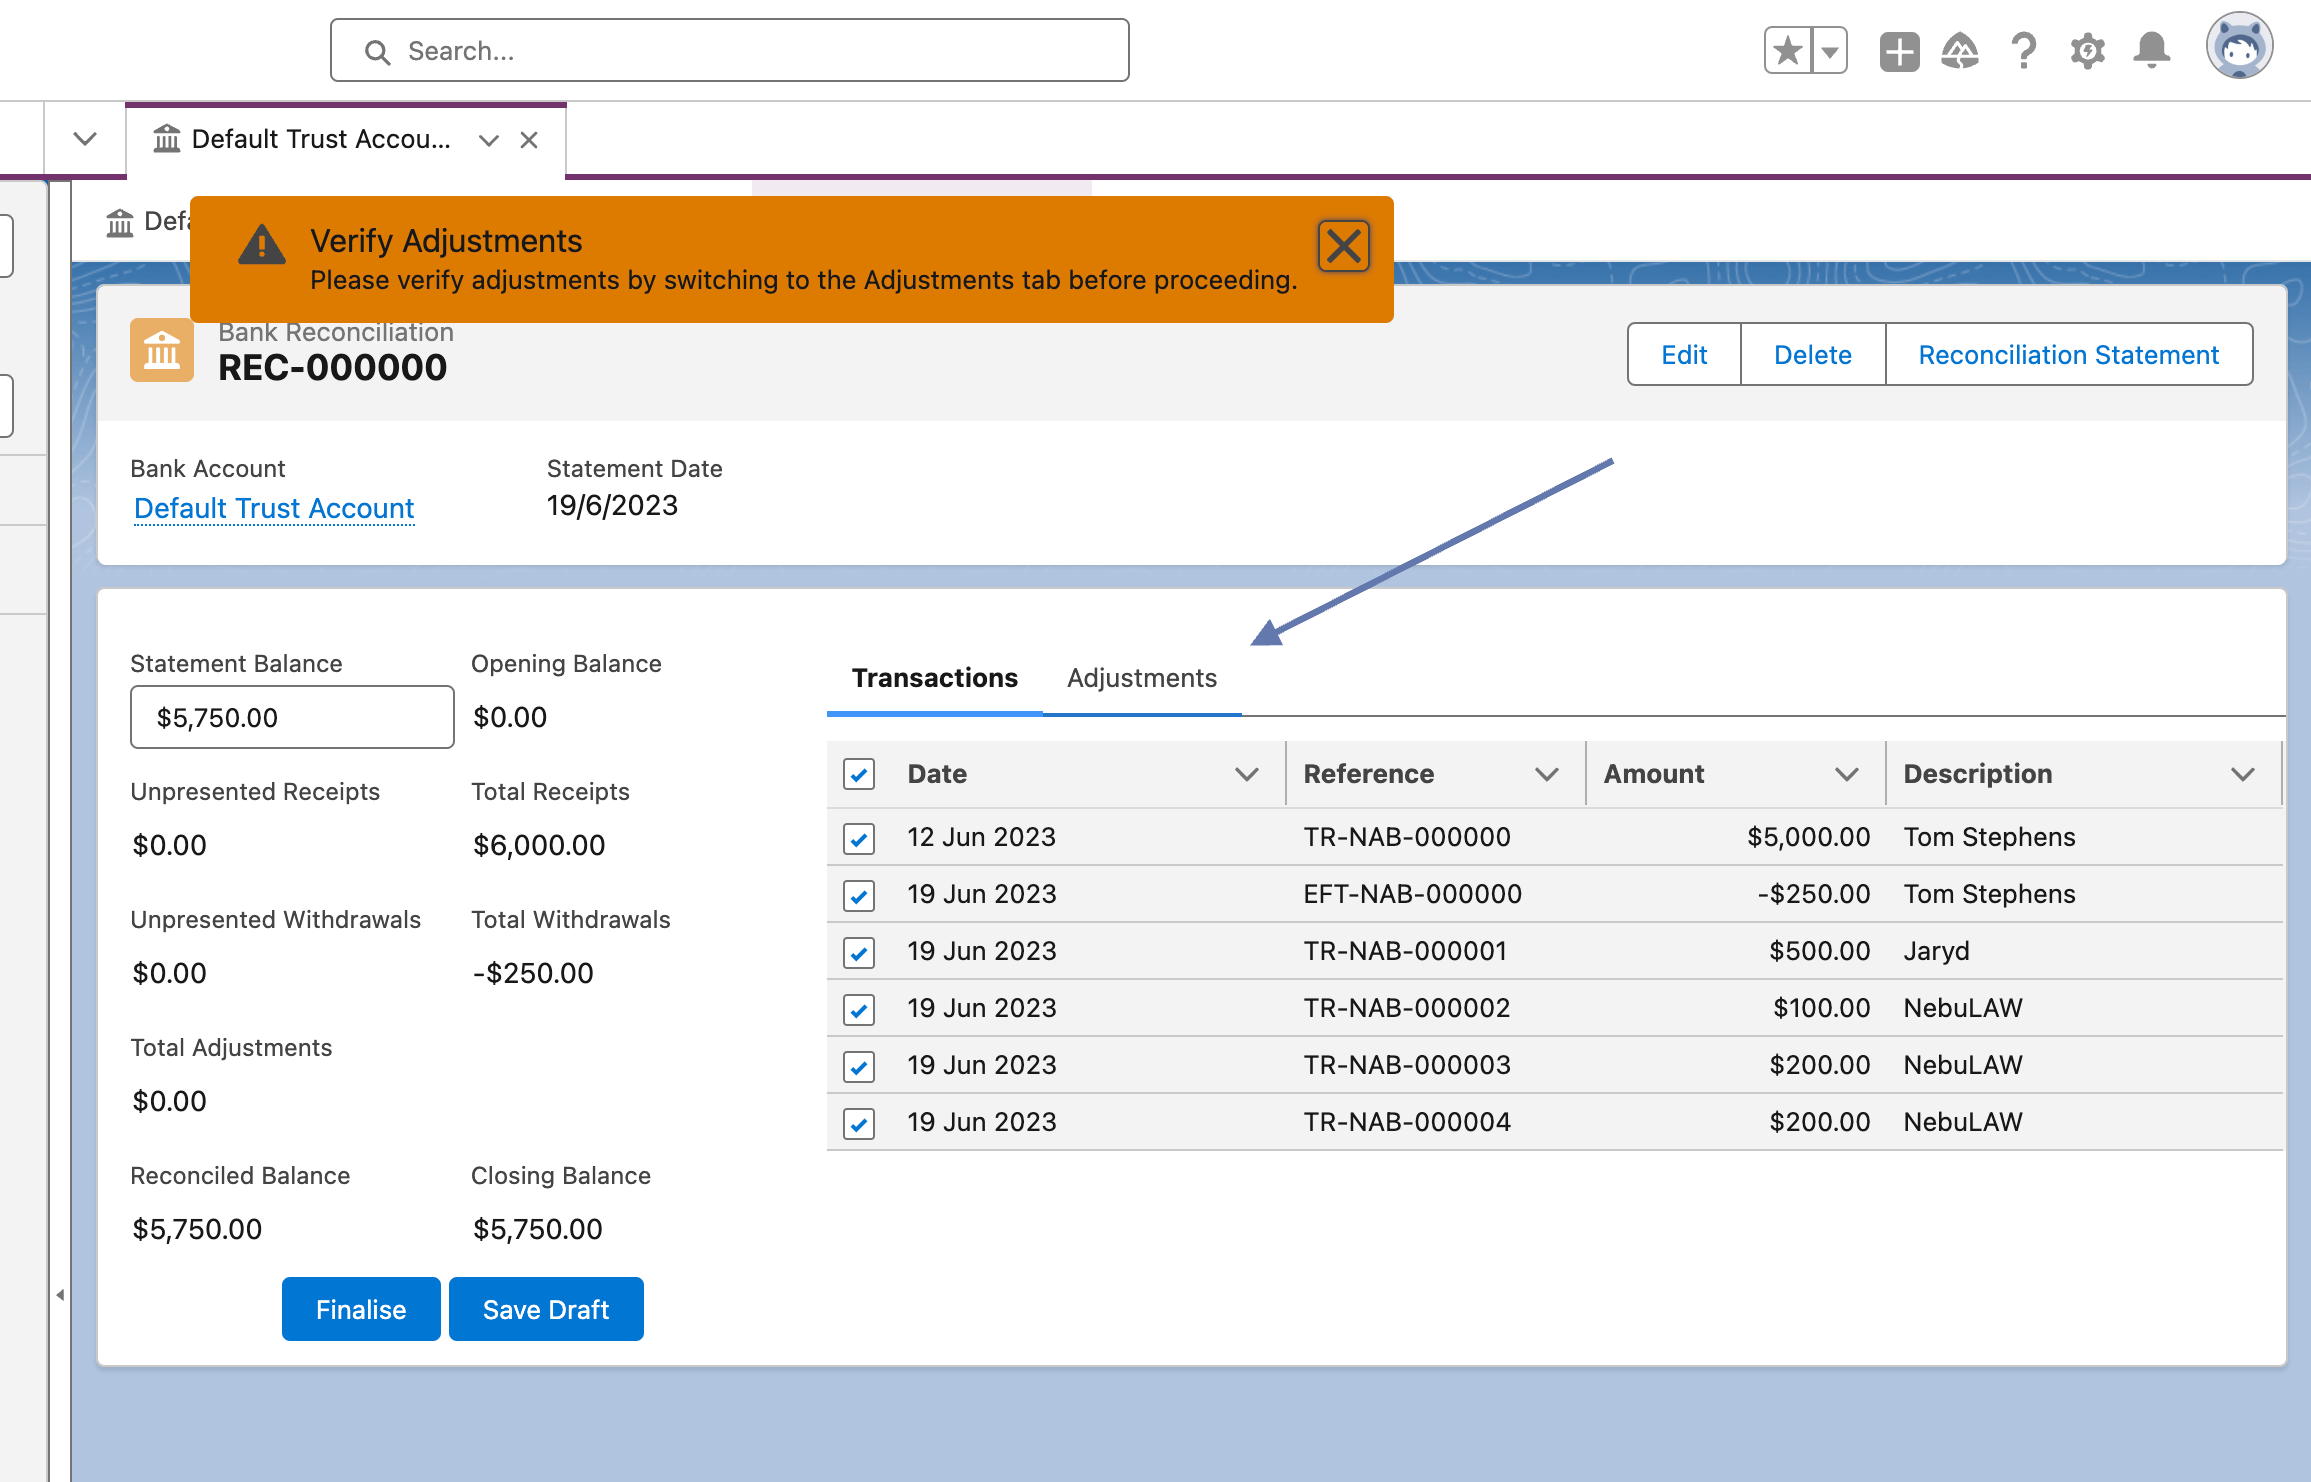Click the bank icon in the workspace tab

click(x=166, y=139)
